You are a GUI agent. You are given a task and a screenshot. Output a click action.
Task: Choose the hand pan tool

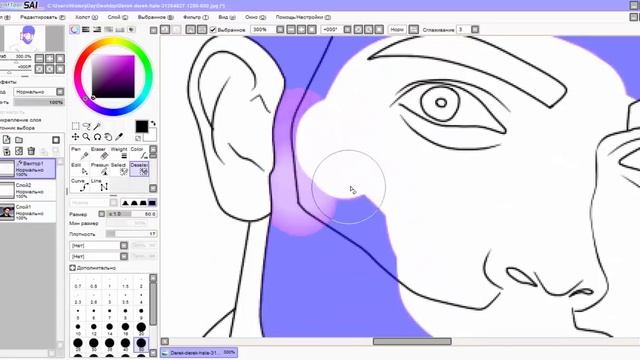[108, 137]
